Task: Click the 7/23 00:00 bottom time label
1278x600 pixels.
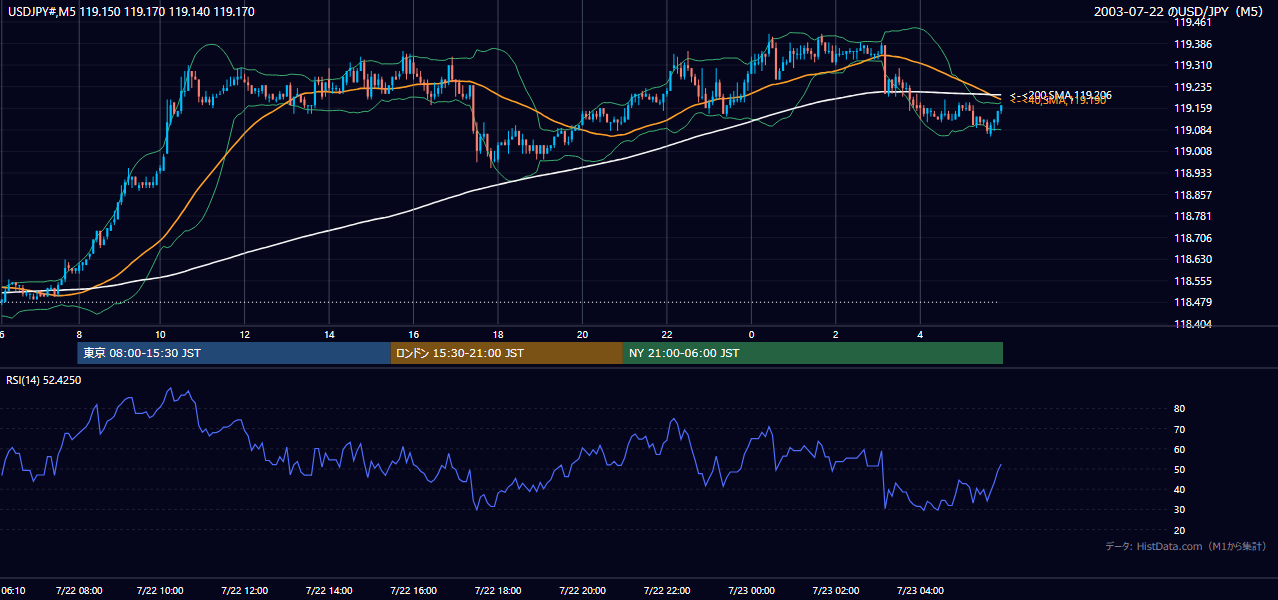Action: tap(752, 591)
